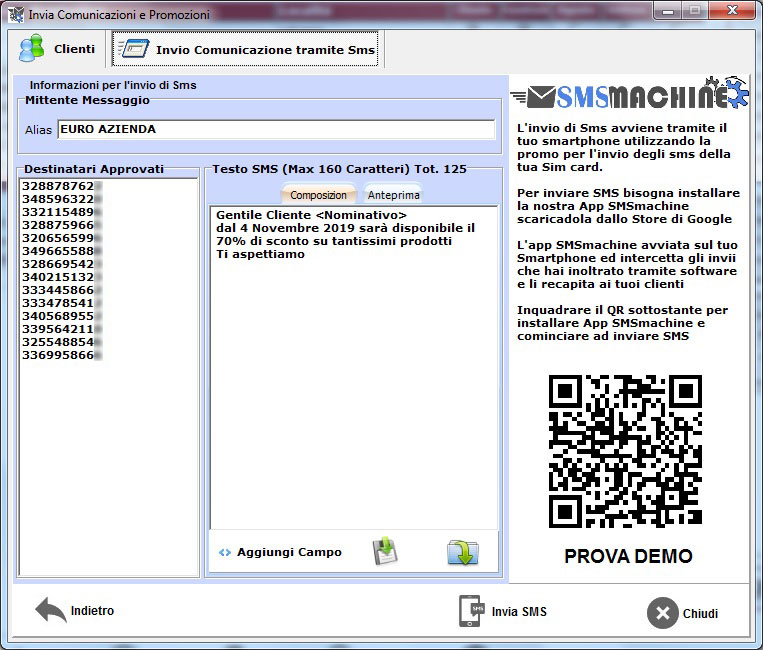This screenshot has width=763, height=650.
Task: Click the smartphone SMS icon
Action: tap(471, 611)
